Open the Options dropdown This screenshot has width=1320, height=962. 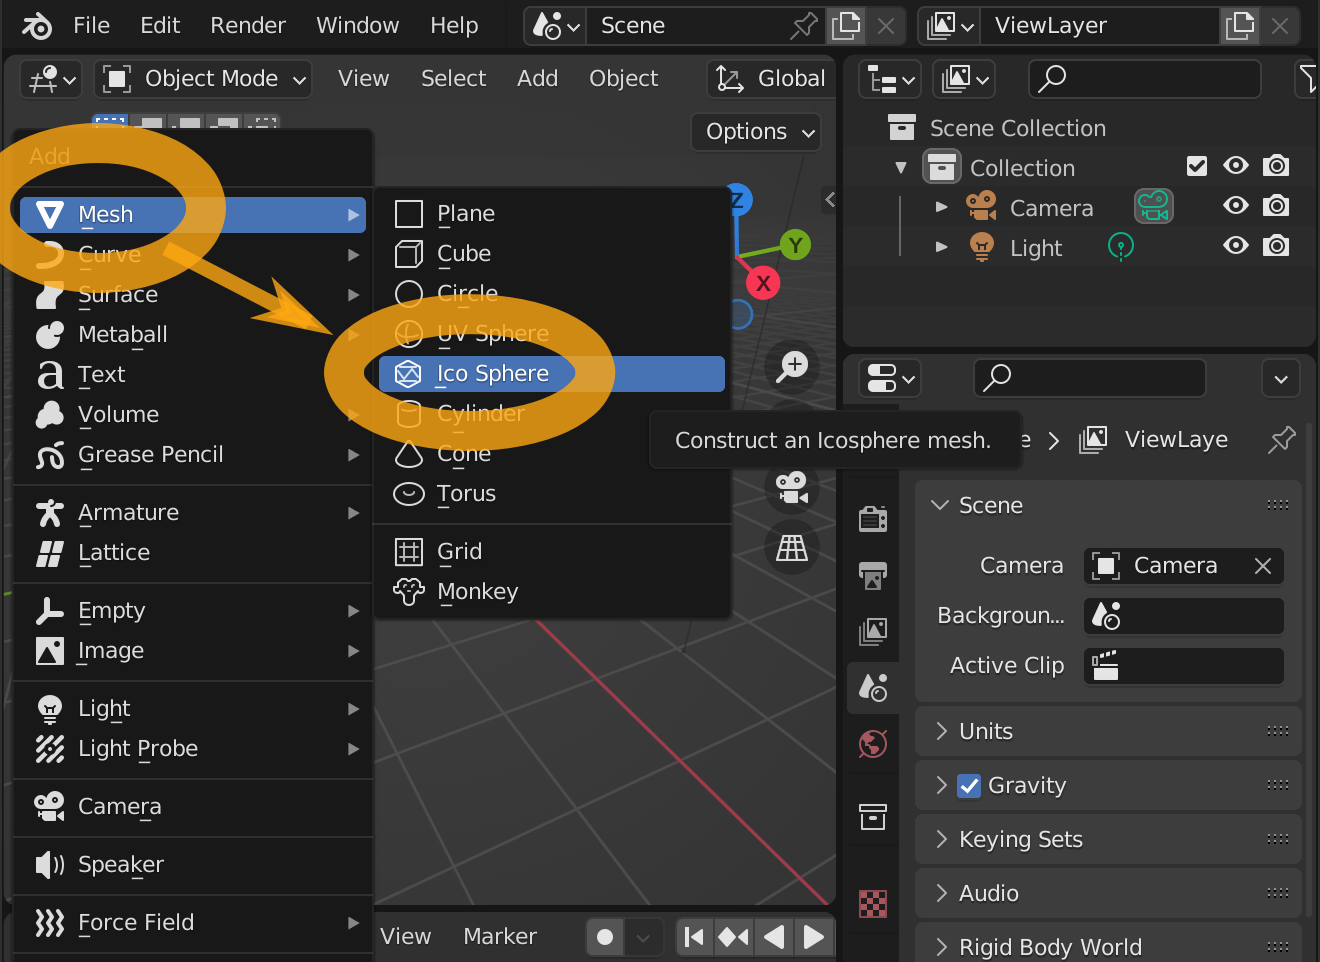[x=756, y=132]
